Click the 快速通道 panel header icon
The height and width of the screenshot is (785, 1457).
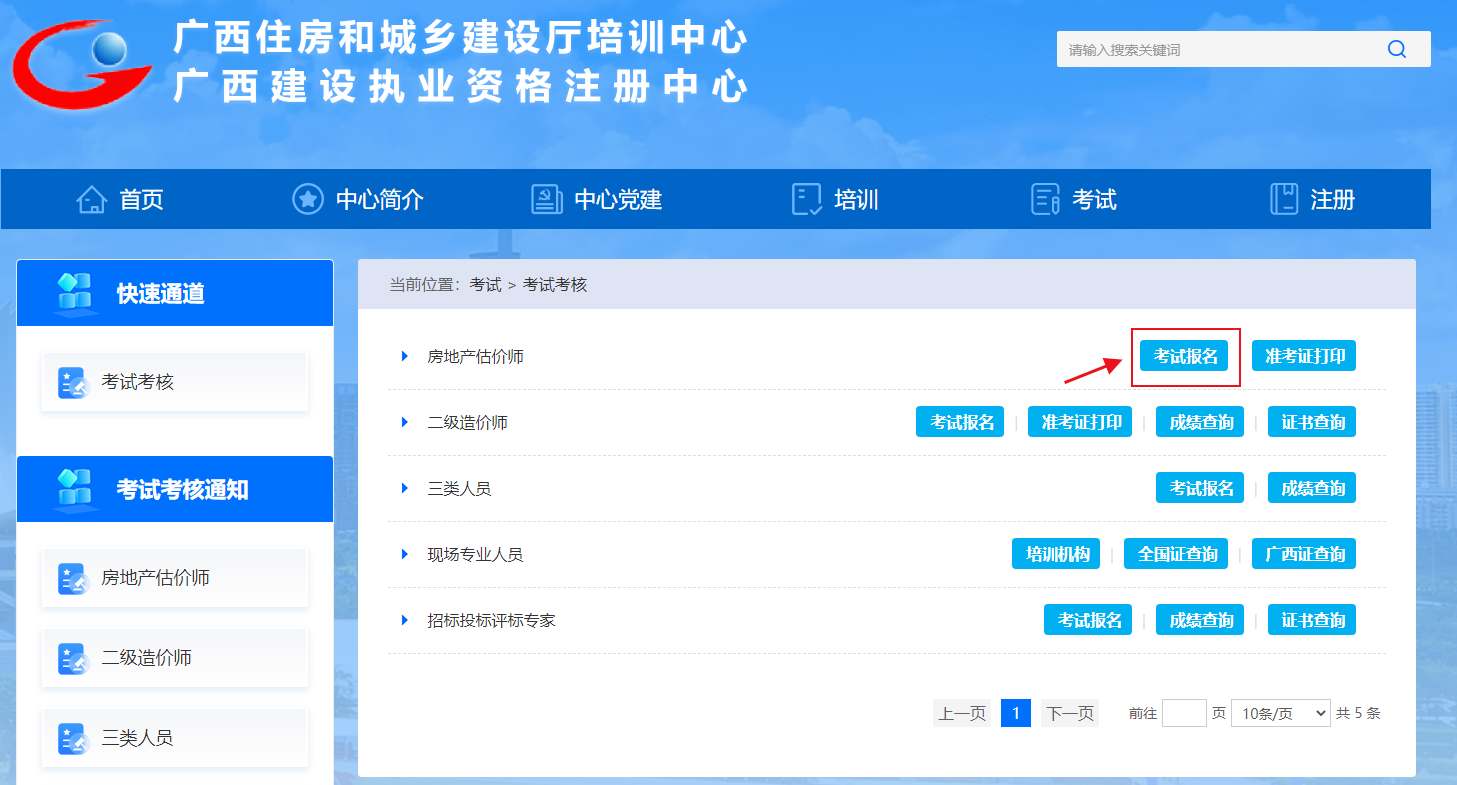click(x=74, y=292)
